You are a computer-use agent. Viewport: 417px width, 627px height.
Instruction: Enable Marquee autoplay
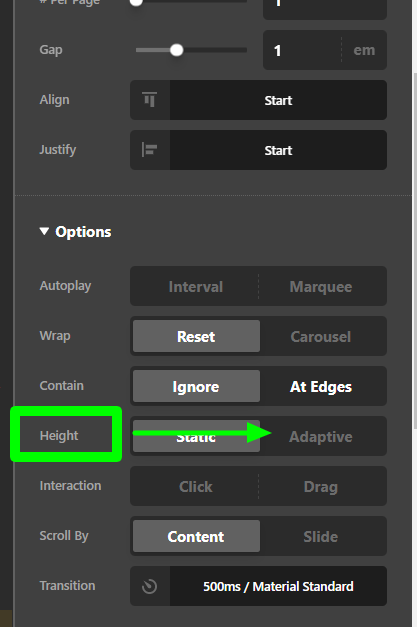point(321,286)
